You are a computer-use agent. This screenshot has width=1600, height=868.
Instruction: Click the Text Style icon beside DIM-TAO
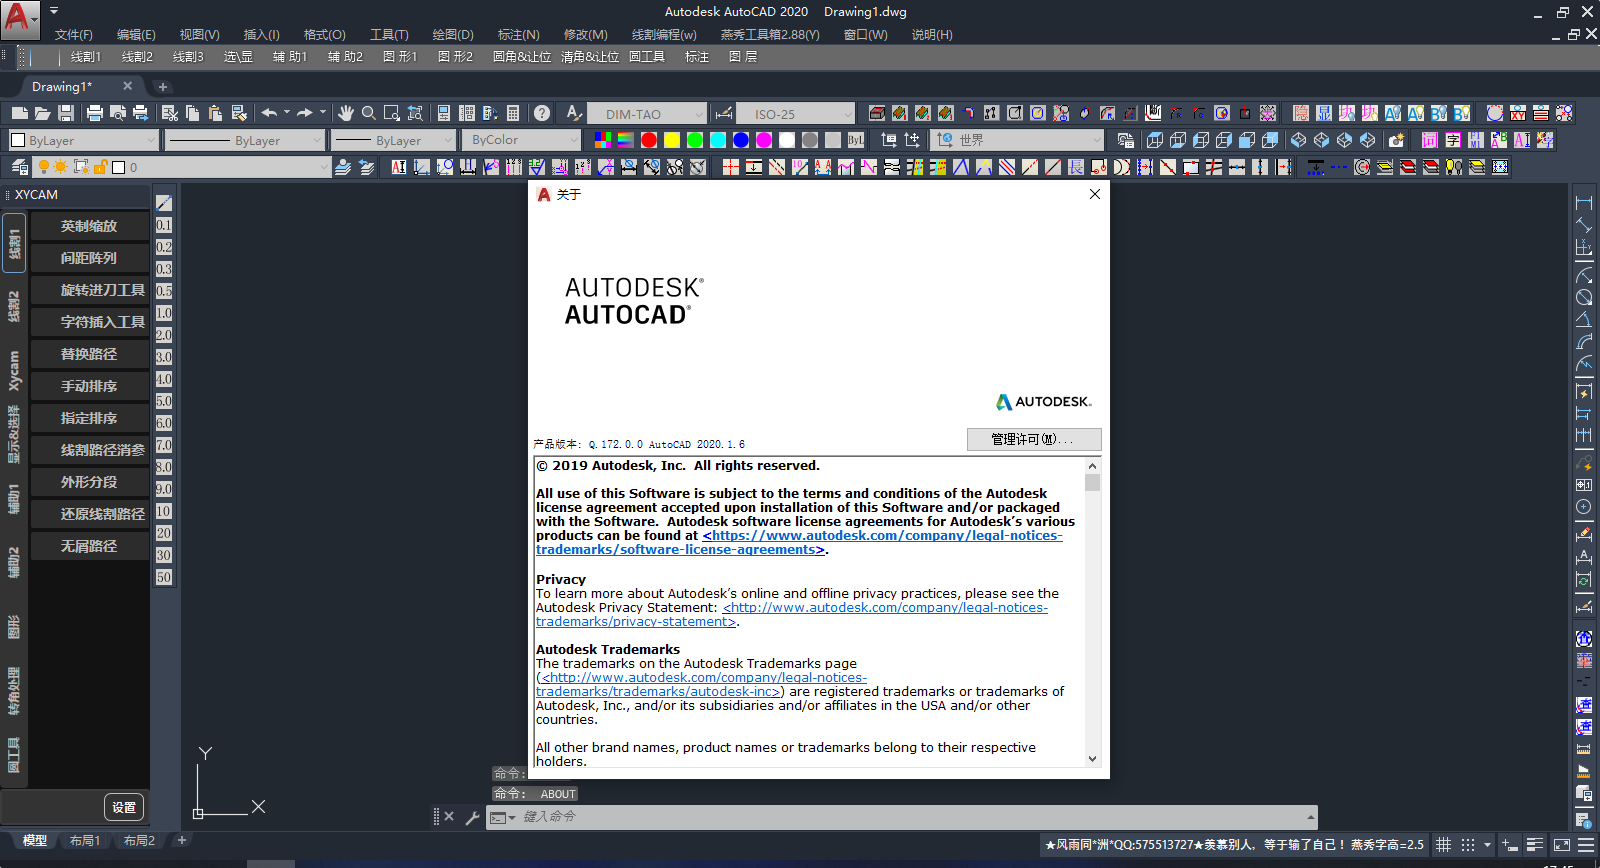573,113
